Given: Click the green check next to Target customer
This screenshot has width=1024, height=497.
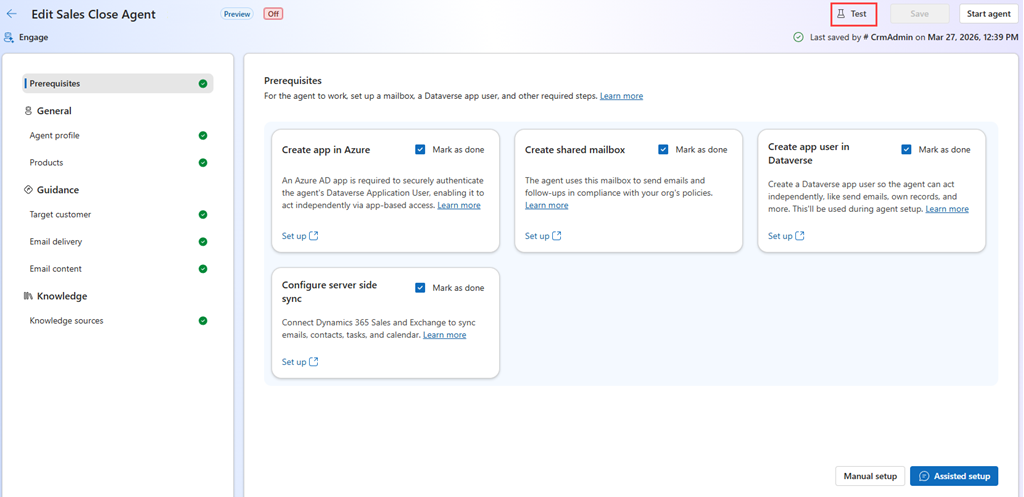Looking at the screenshot, I should 203,215.
